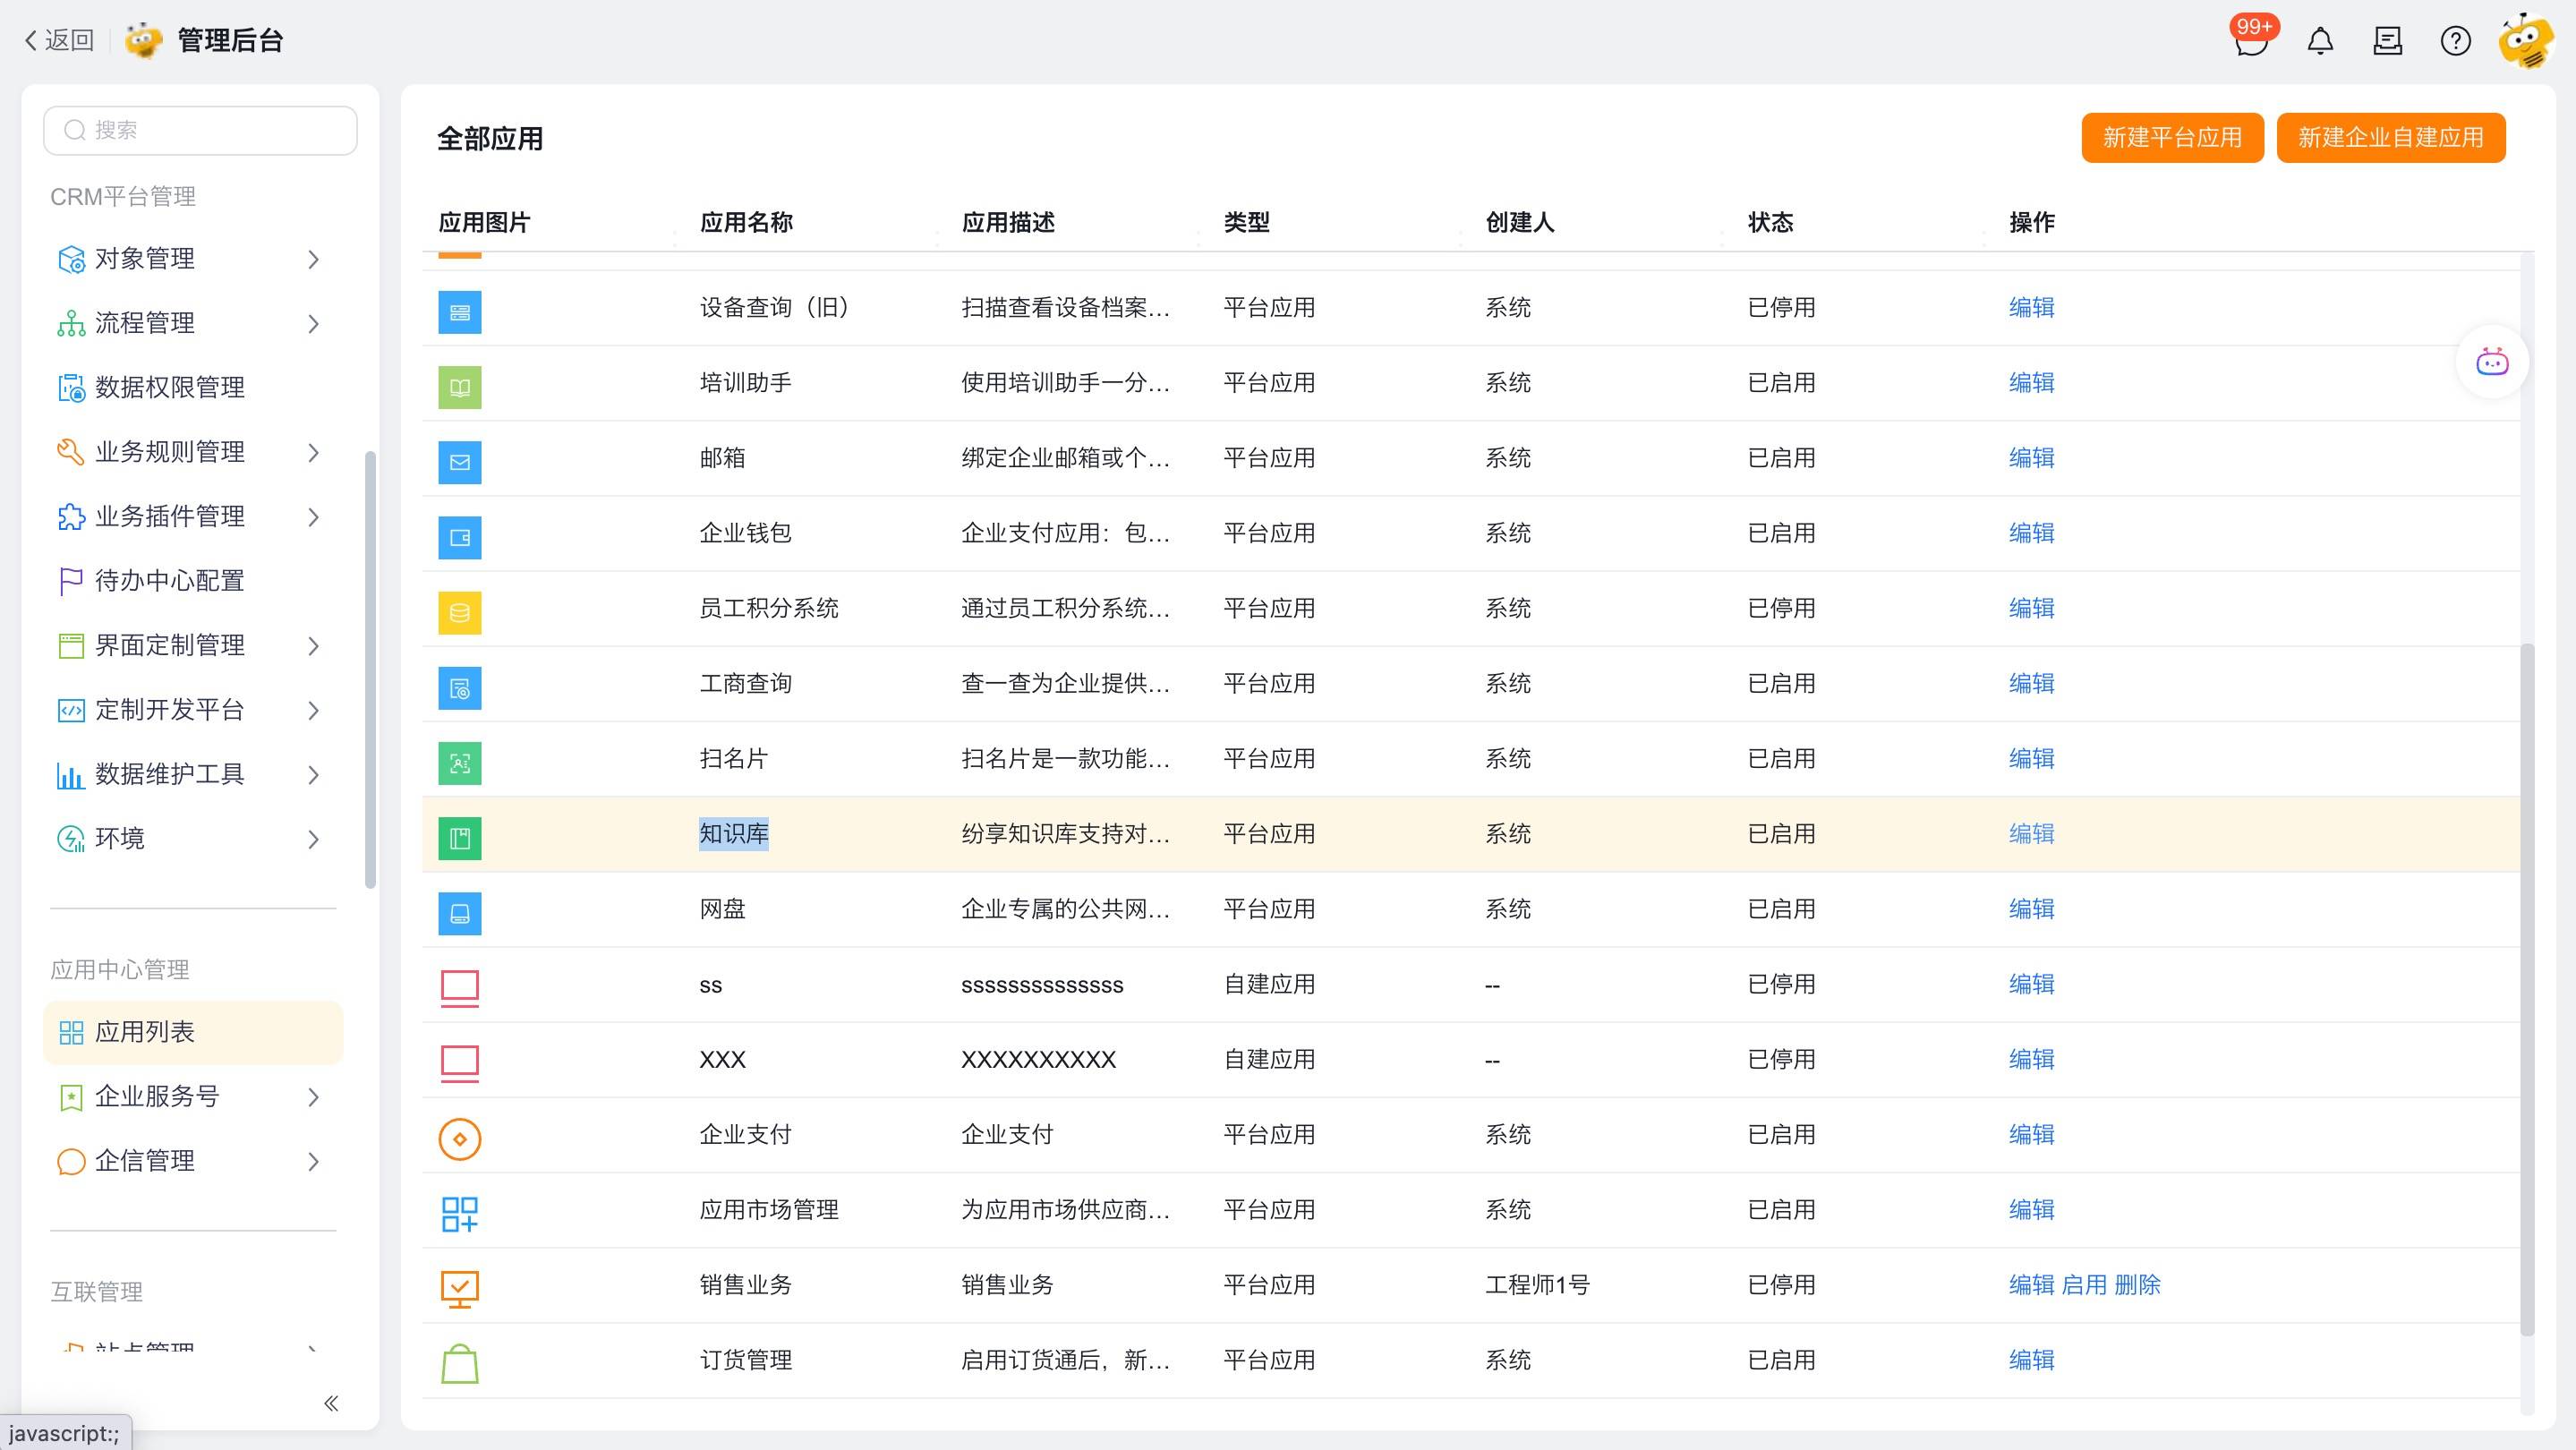Screen dimensions: 2576x1450
Task: Click the 企业支付 orange circle icon
Action: tap(460, 1138)
